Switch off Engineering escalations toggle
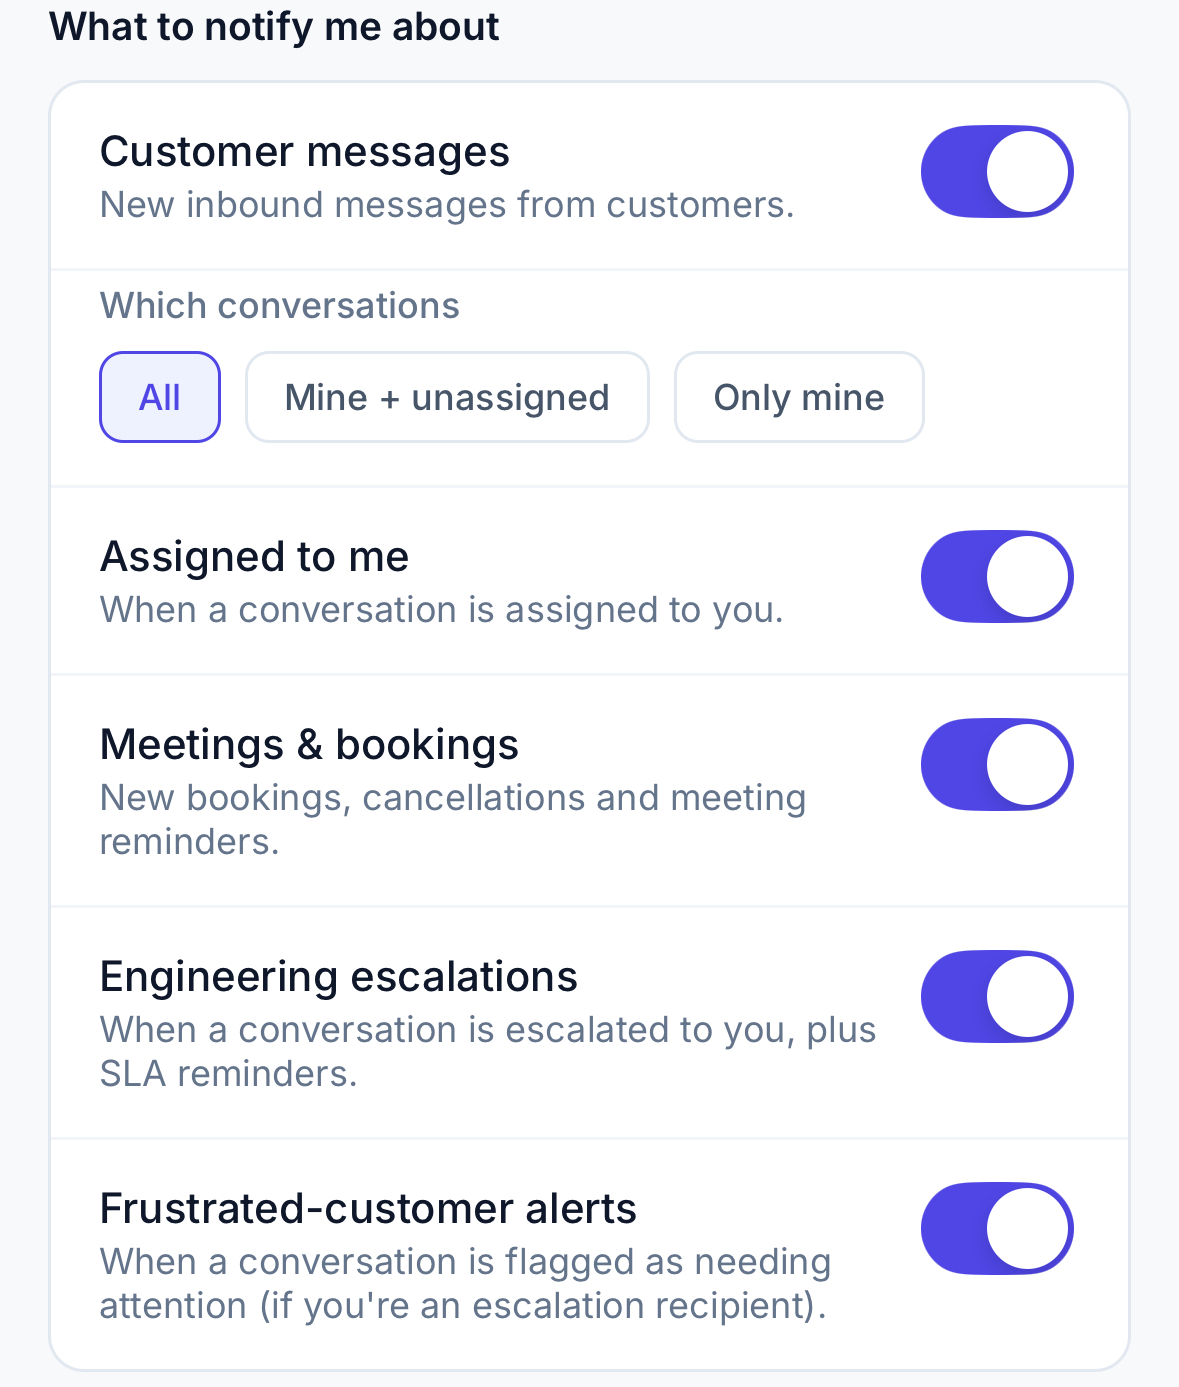 click(997, 996)
